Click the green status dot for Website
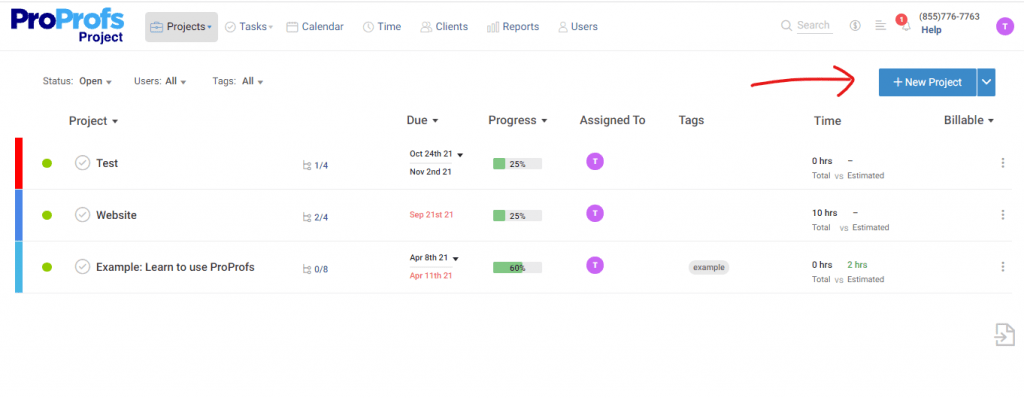Viewport: 1024px width, 398px height. 47,215
